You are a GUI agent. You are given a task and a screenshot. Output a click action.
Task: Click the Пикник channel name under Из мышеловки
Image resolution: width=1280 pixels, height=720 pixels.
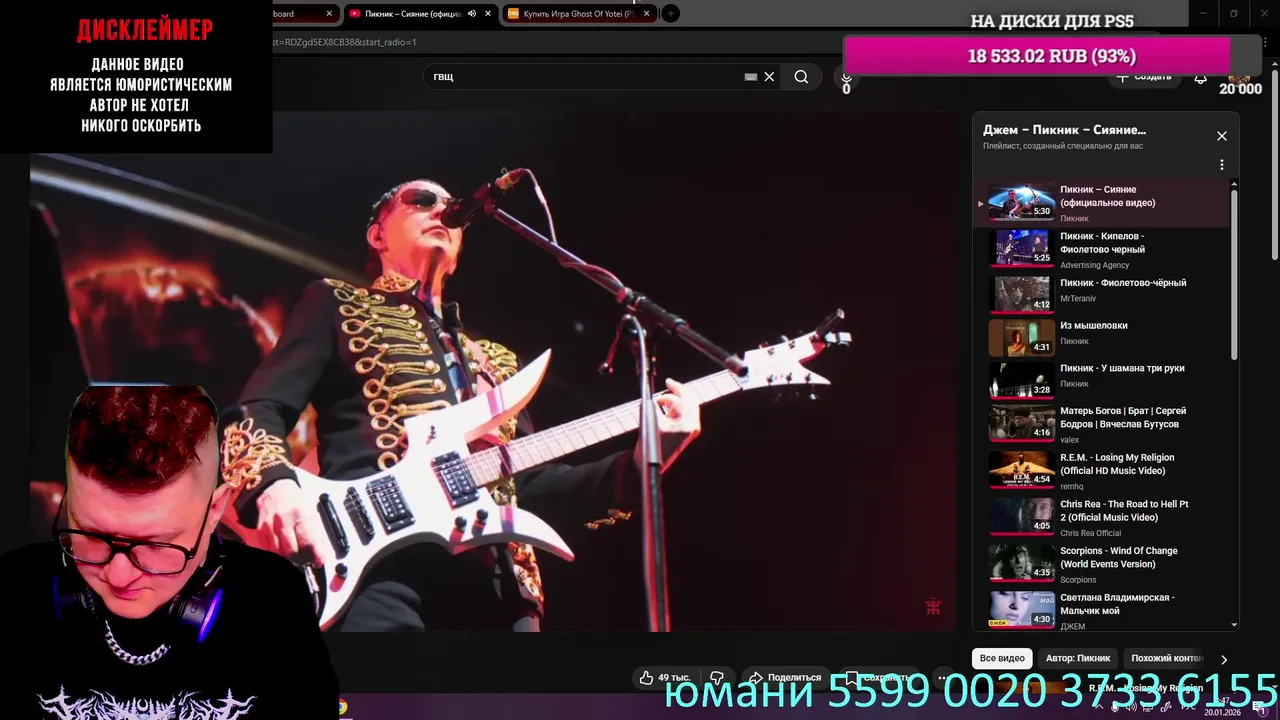click(1074, 341)
